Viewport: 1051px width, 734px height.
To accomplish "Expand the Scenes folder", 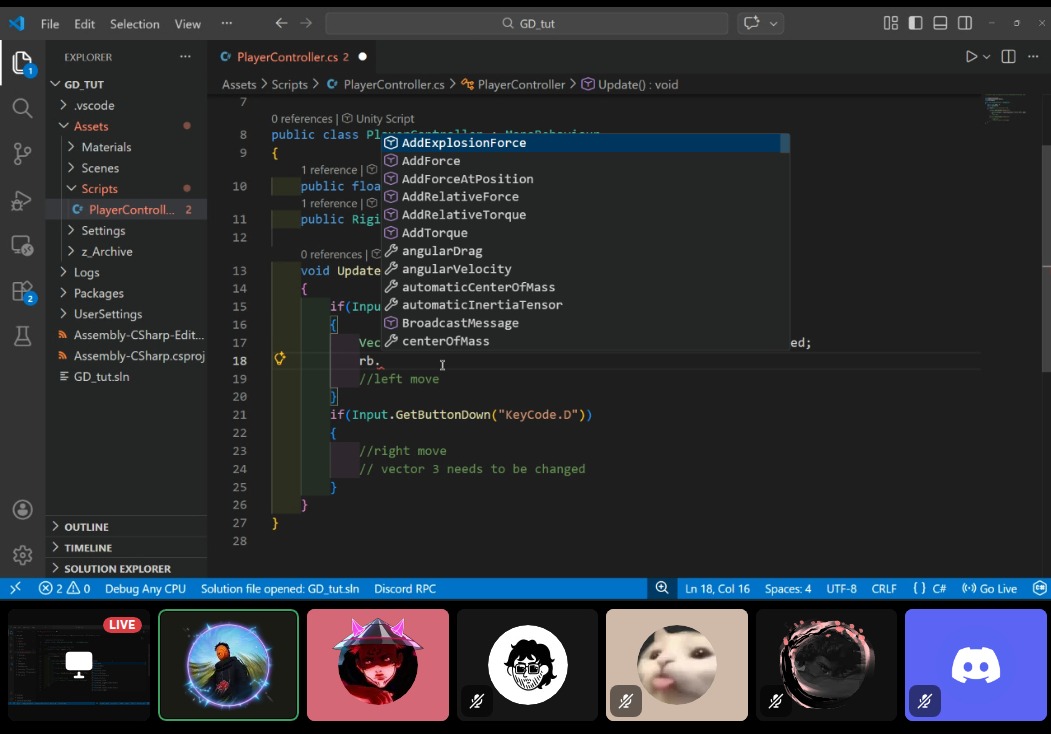I will click(x=71, y=168).
